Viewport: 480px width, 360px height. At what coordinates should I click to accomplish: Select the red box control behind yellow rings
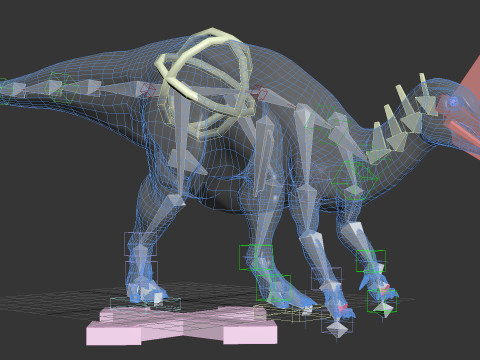[147, 90]
